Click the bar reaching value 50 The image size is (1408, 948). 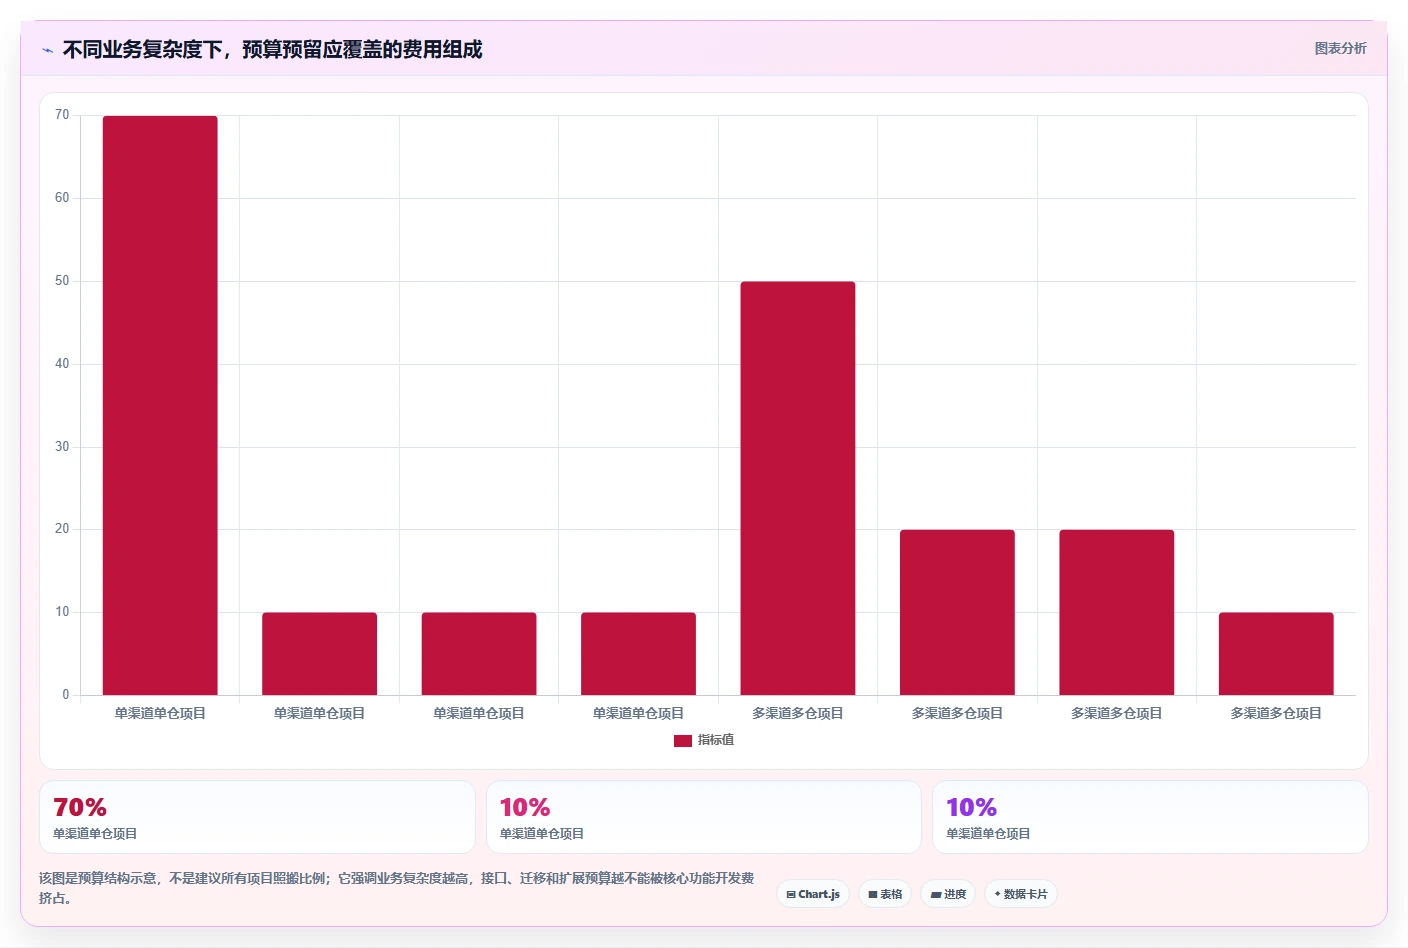point(798,488)
